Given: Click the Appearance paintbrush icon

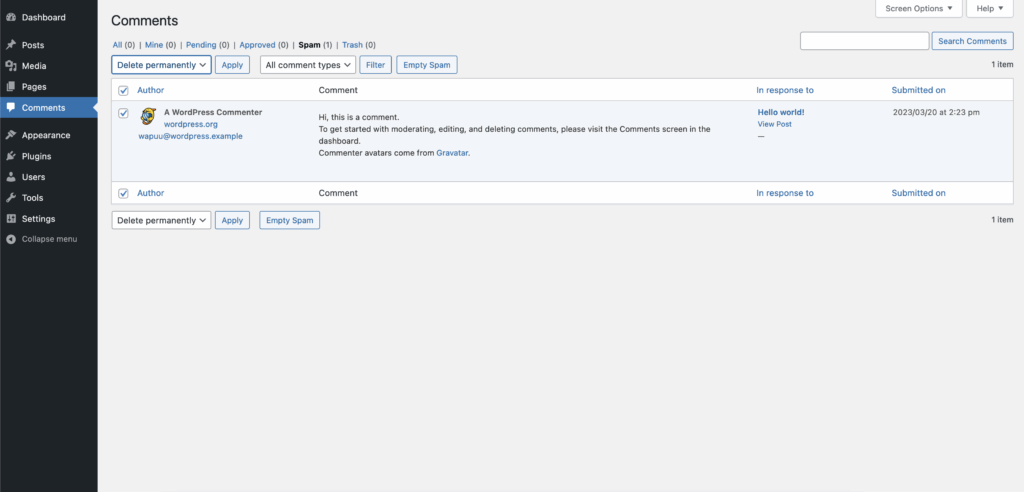Looking at the screenshot, I should pyautogui.click(x=10, y=135).
